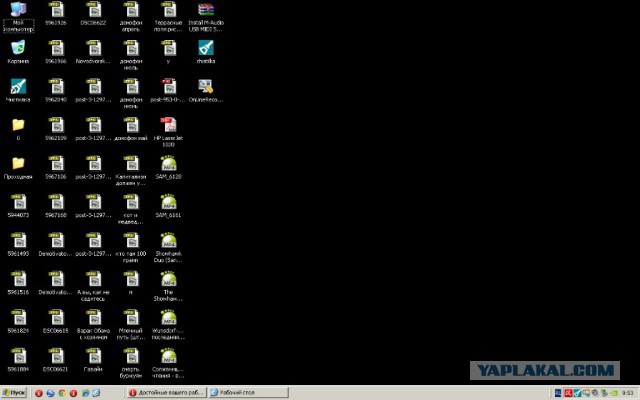This screenshot has height=400, width=640.
Task: Select the image file DSC06622
Action: tap(93, 13)
